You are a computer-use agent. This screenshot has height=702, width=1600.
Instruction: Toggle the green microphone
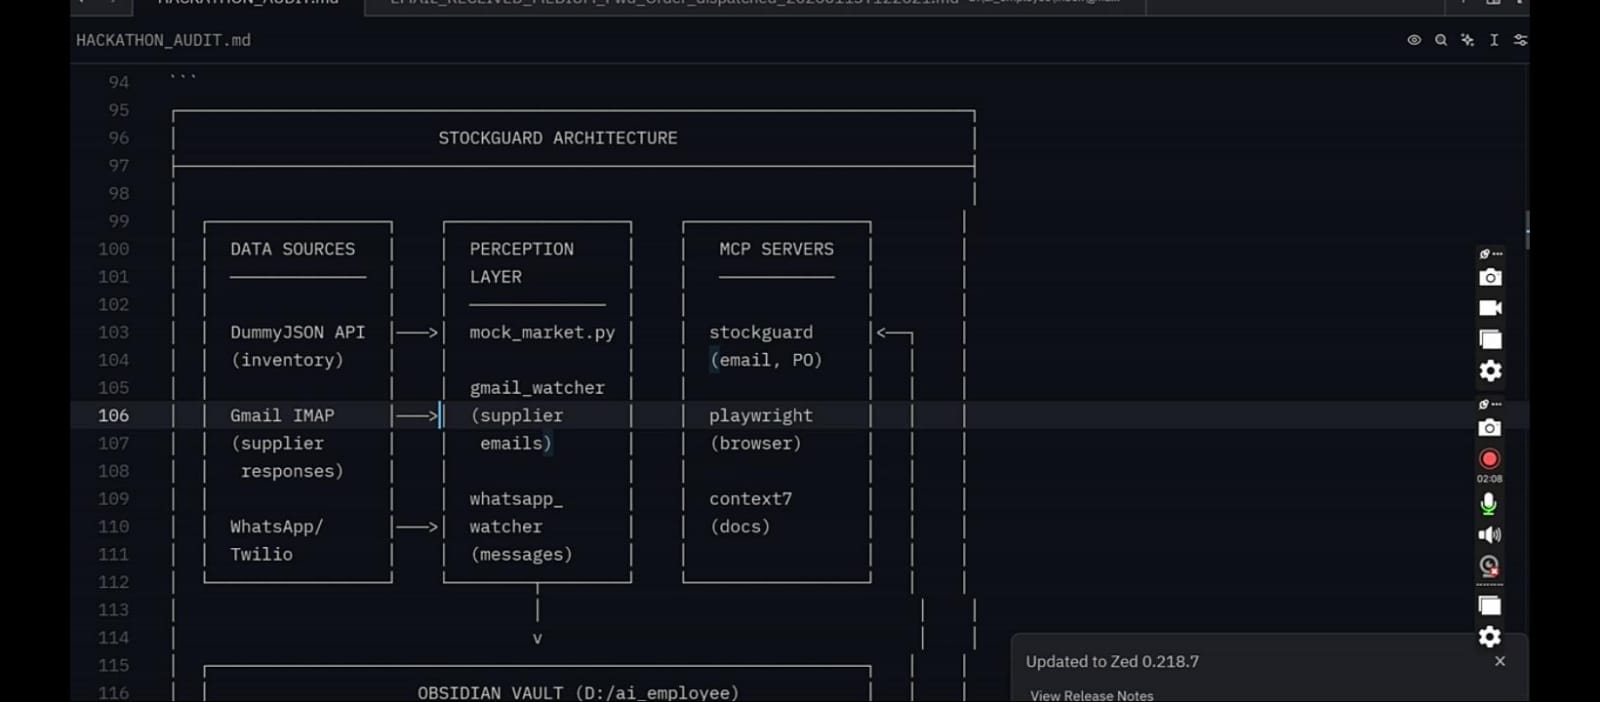pyautogui.click(x=1489, y=503)
